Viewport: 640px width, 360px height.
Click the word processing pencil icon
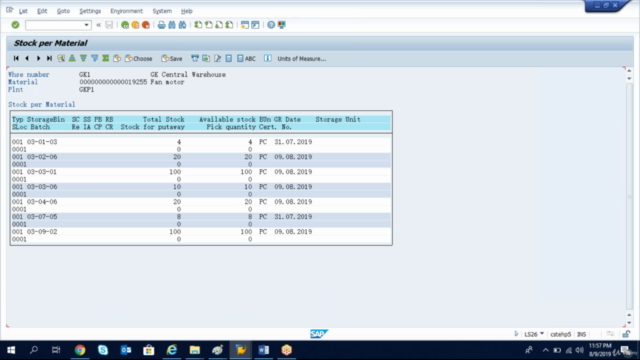pyautogui.click(x=218, y=58)
